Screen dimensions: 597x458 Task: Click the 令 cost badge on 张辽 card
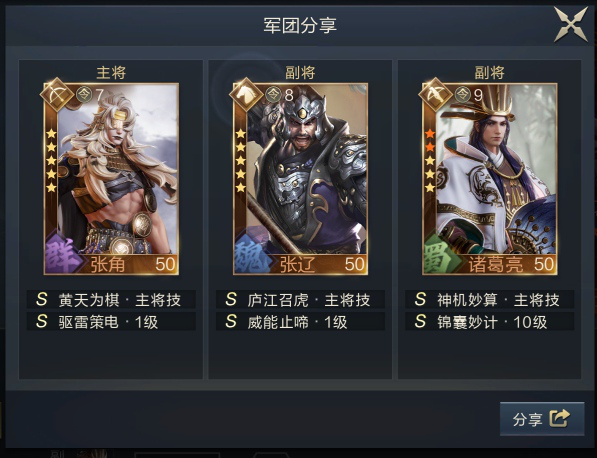[273, 95]
